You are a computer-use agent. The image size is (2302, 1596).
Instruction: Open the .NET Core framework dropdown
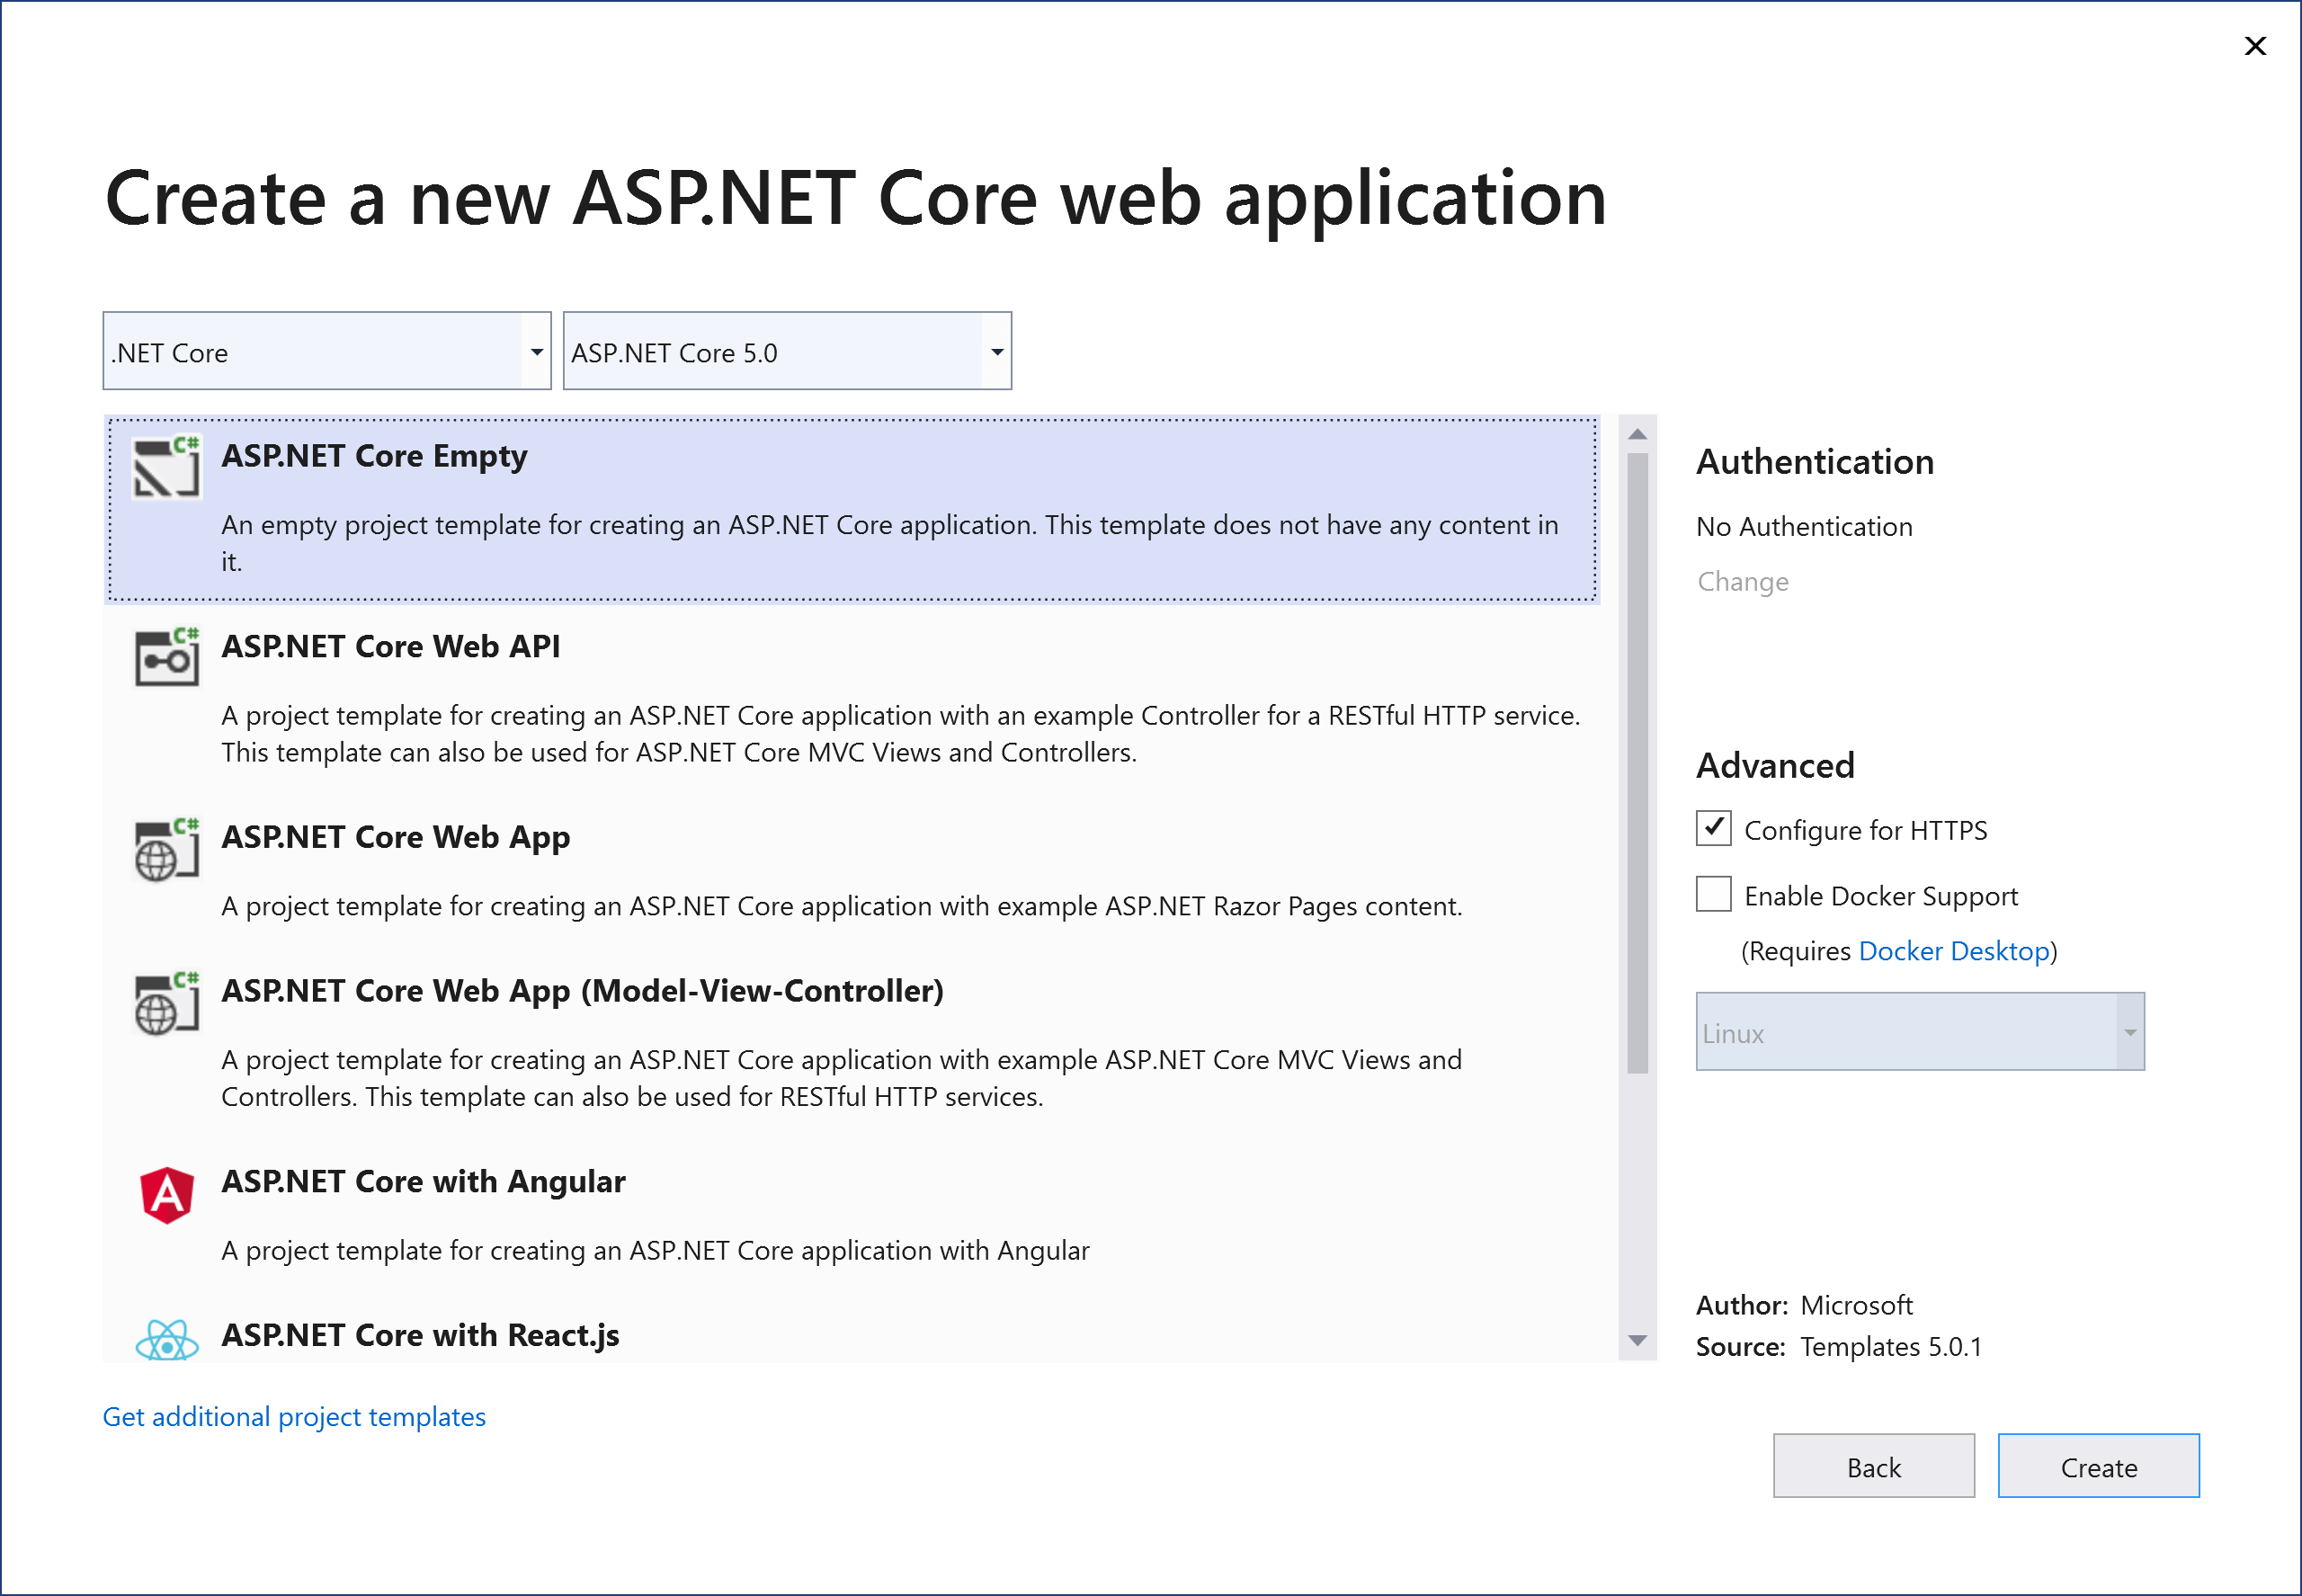[x=327, y=351]
